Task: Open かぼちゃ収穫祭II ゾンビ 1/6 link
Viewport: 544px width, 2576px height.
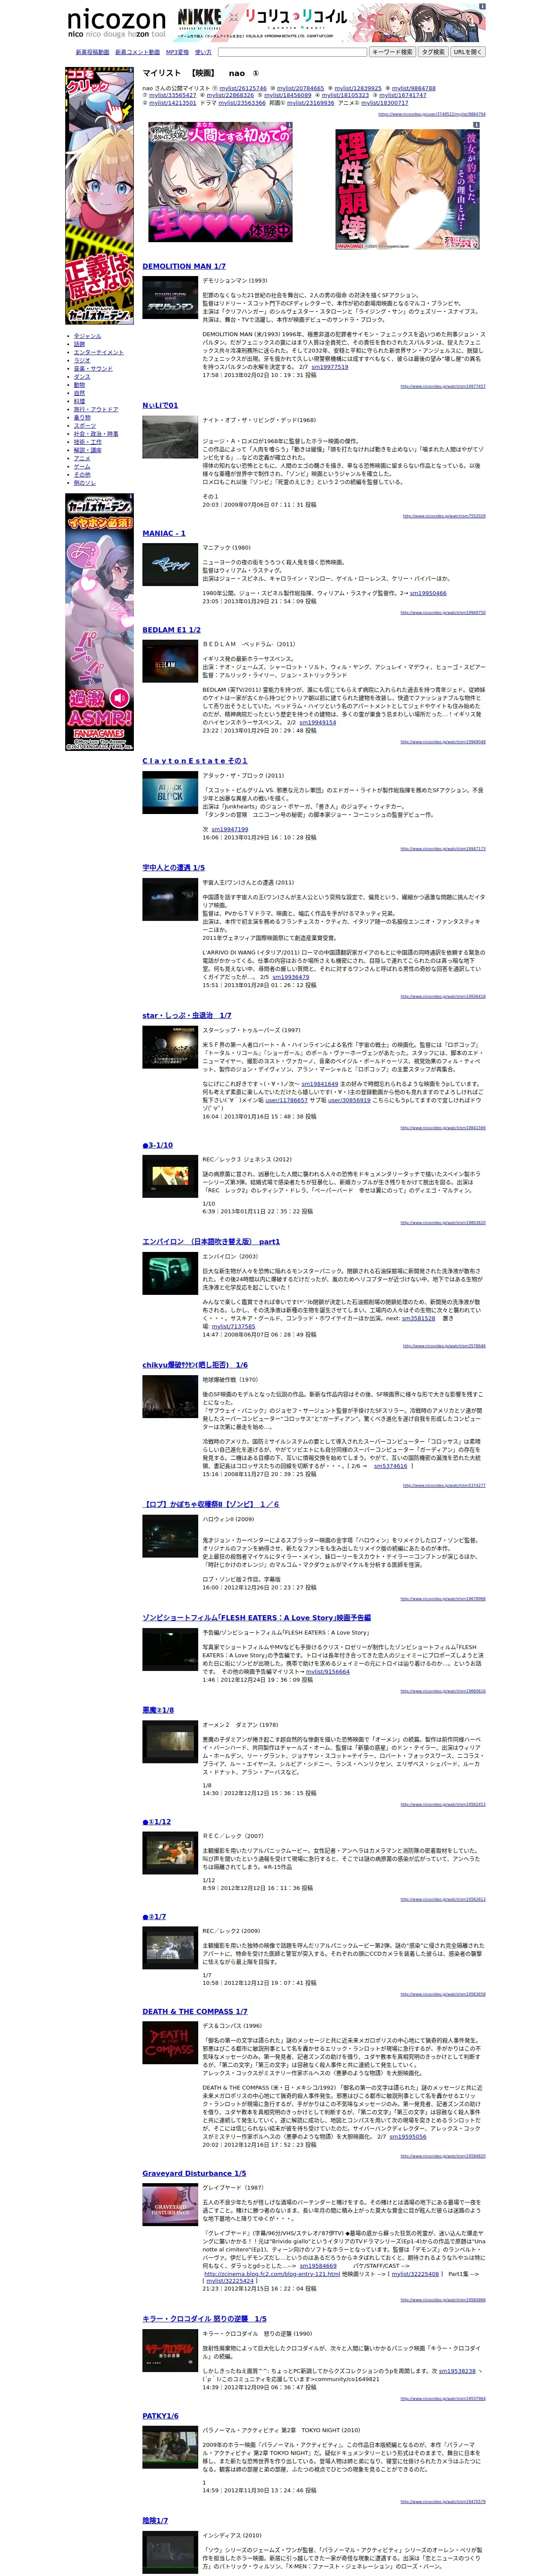Action: tap(211, 1503)
